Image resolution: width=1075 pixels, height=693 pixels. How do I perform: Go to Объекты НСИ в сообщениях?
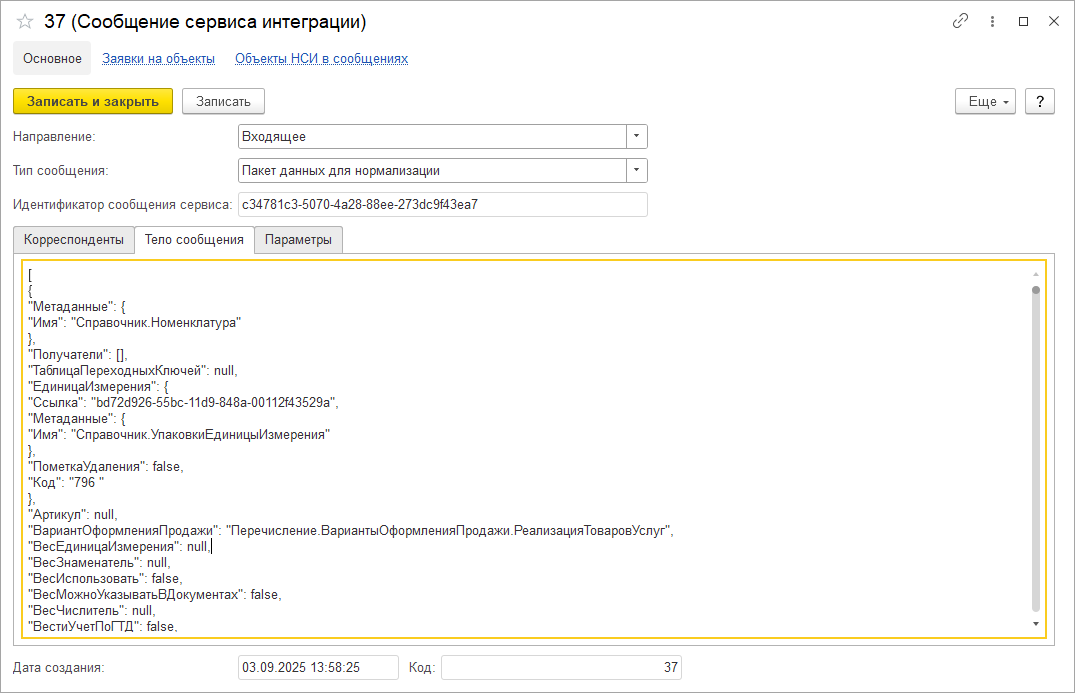(x=321, y=59)
